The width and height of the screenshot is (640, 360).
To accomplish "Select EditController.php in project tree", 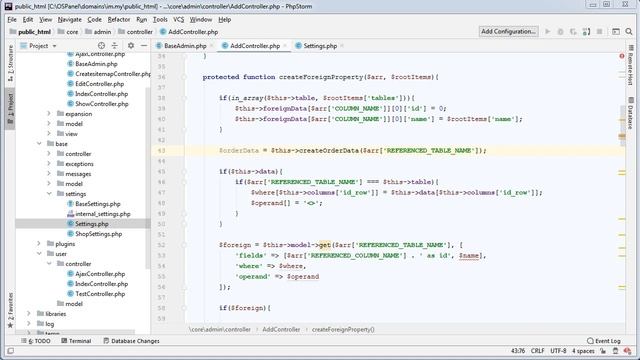I will click(x=96, y=84).
